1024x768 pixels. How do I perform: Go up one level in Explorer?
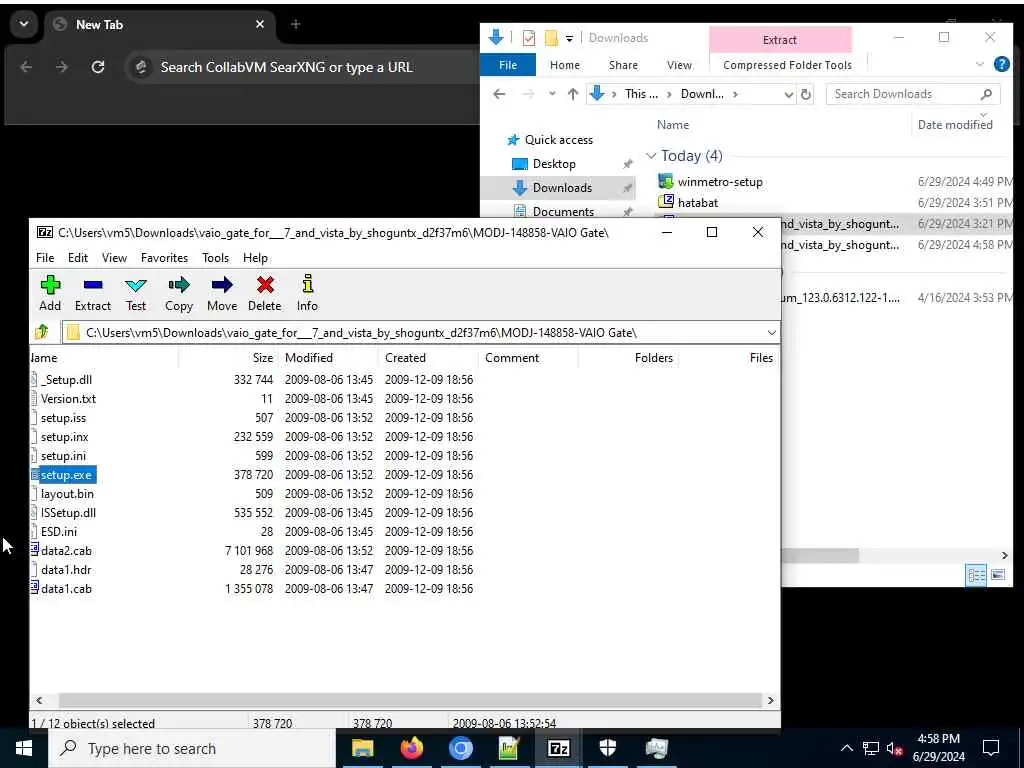573,94
